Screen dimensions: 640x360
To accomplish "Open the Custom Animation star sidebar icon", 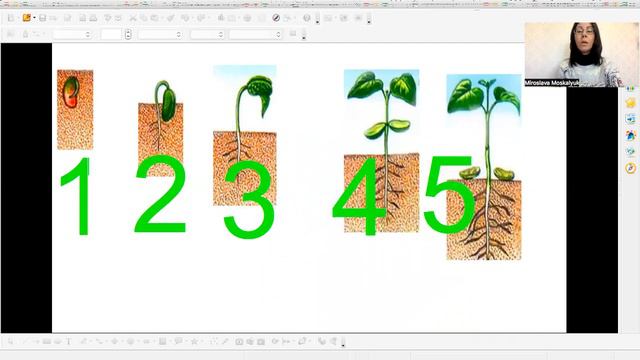I will point(630,103).
